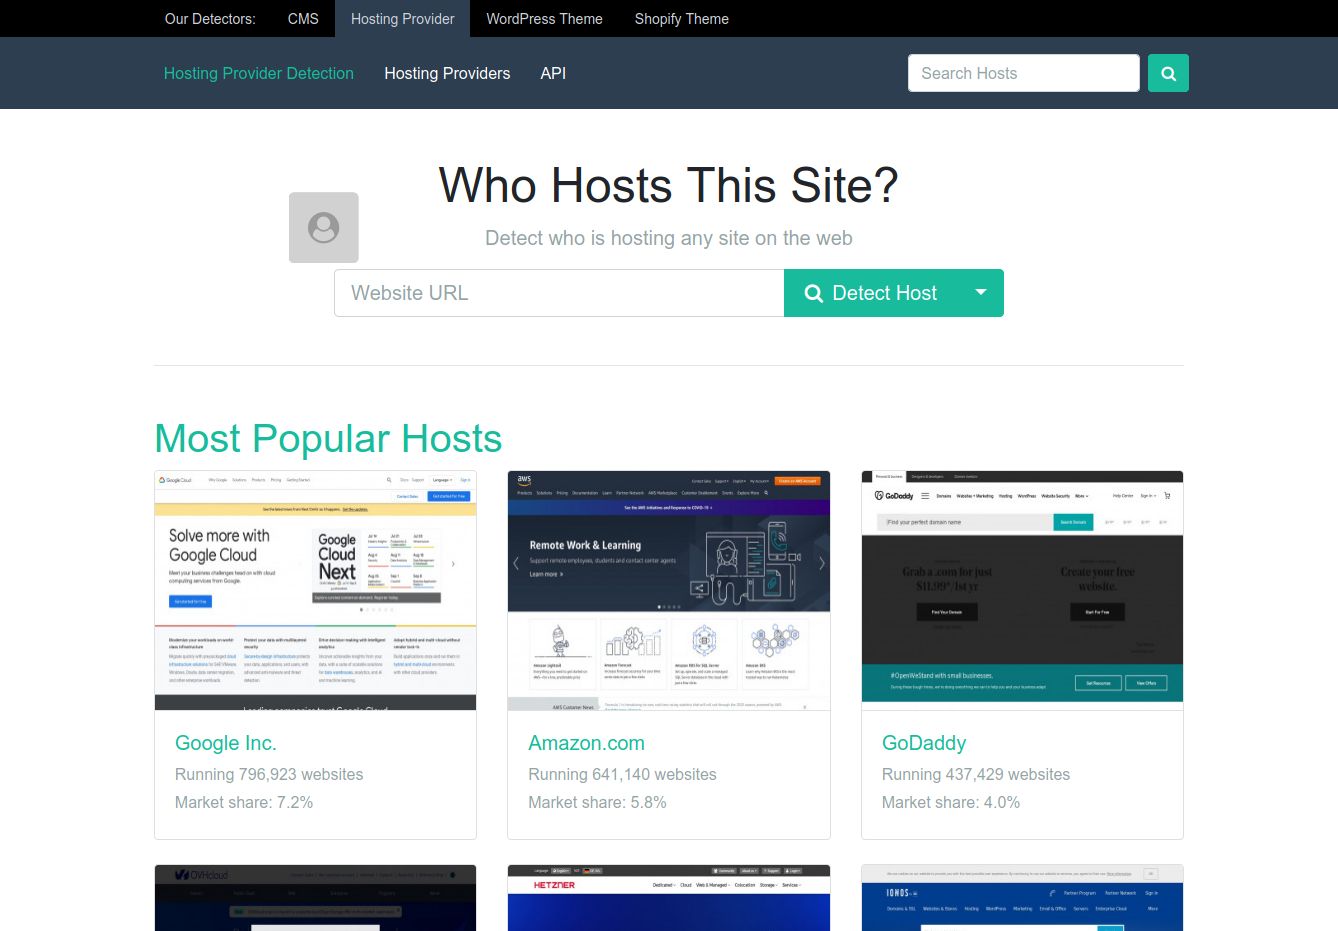Click the OVHcloud site thumbnail
Screen dimensions: 1338x931
(x=316, y=898)
